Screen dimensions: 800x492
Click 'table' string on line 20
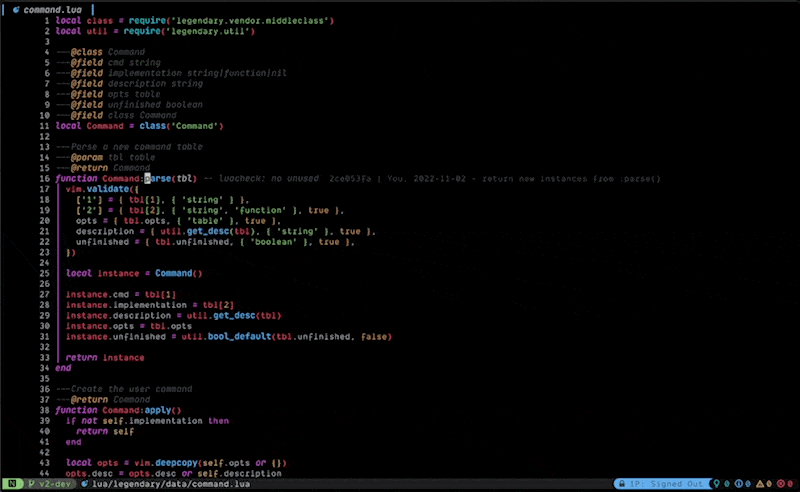tap(203, 221)
